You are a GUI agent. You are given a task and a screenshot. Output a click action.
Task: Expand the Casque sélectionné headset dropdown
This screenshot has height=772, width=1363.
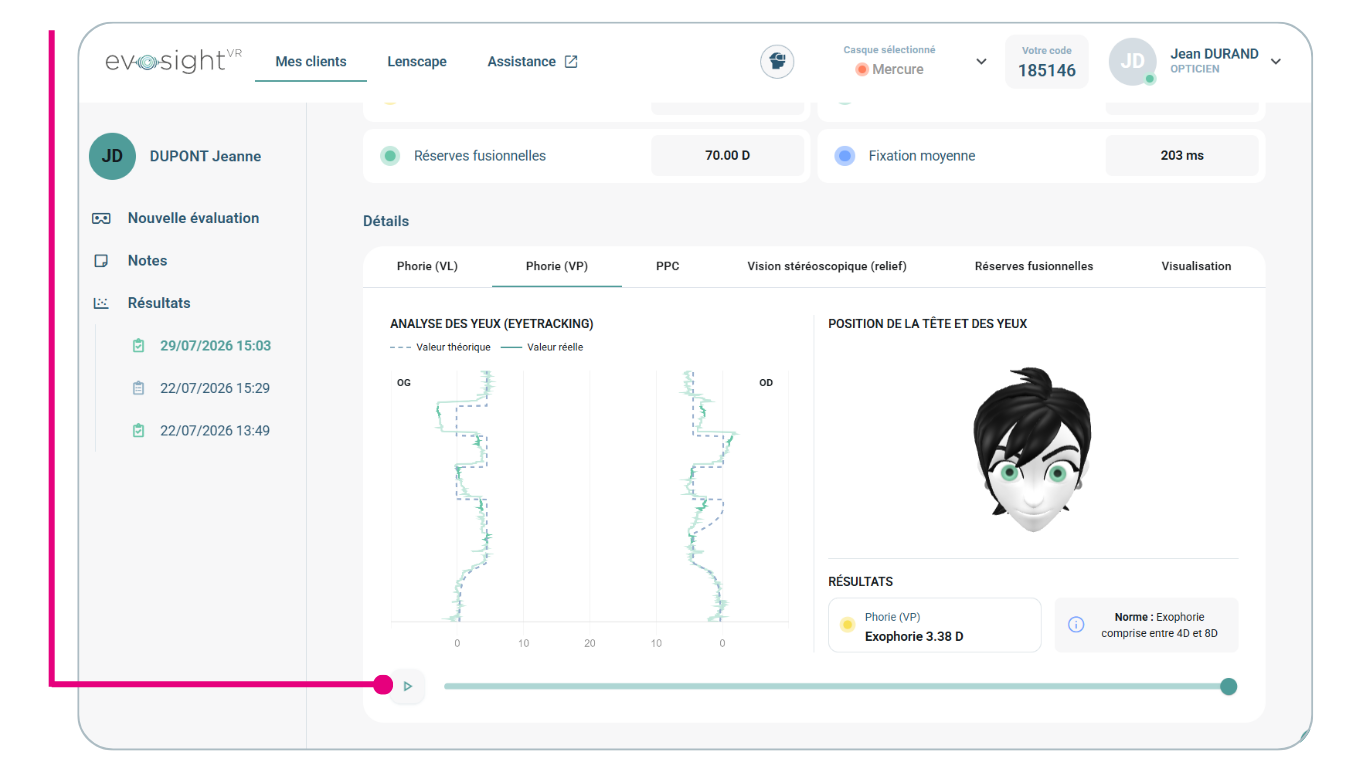981,62
